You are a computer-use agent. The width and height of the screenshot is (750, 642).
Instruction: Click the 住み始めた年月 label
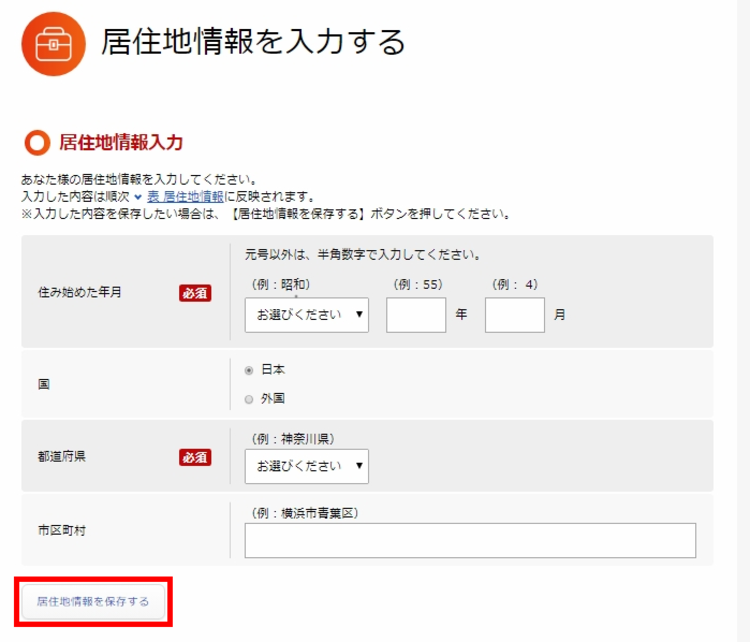click(x=79, y=292)
